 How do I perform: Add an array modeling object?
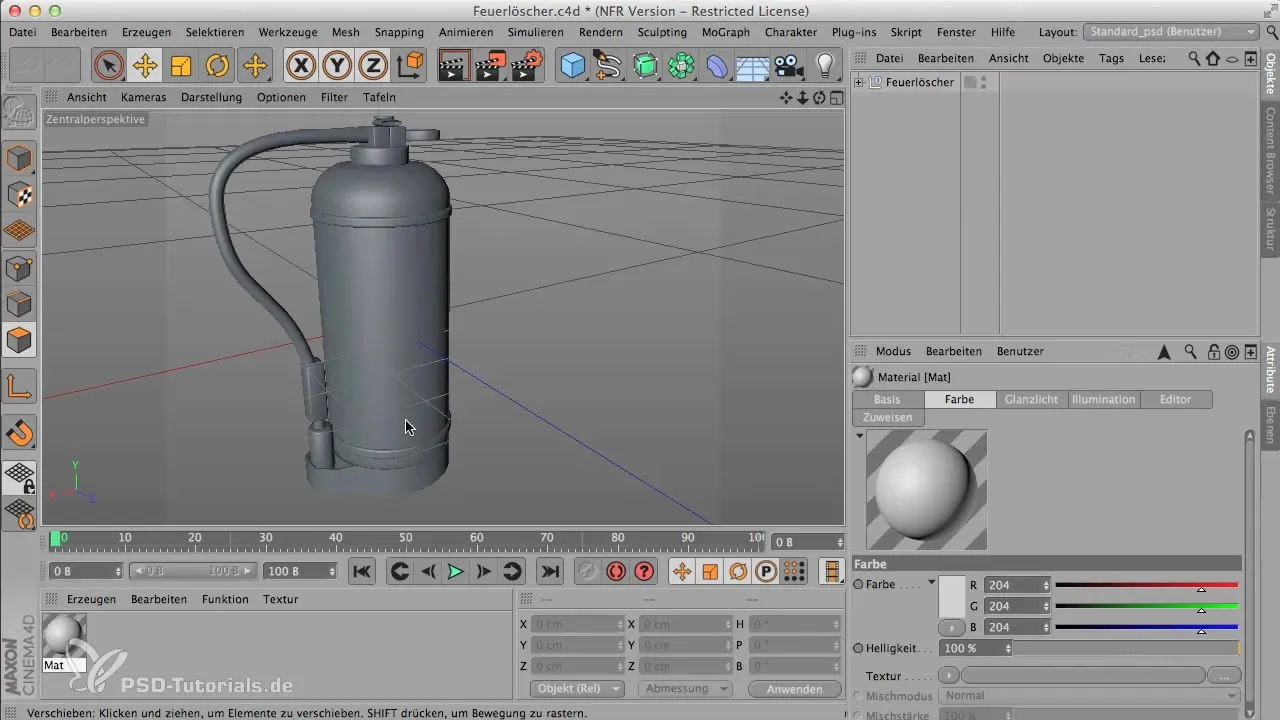[681, 66]
